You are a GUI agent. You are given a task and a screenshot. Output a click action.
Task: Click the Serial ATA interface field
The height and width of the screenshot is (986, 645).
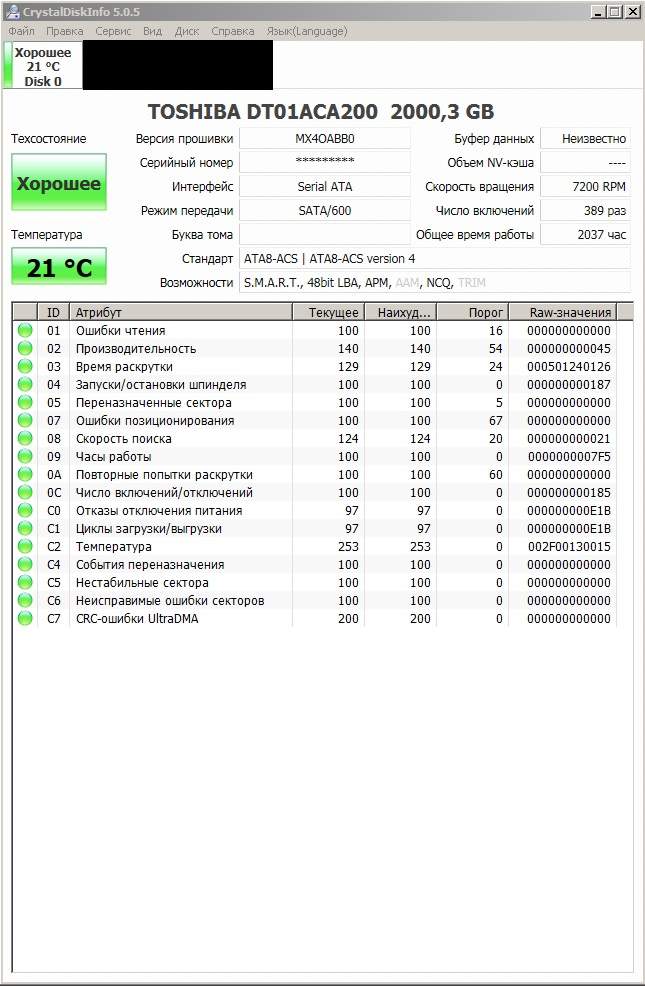tap(325, 186)
